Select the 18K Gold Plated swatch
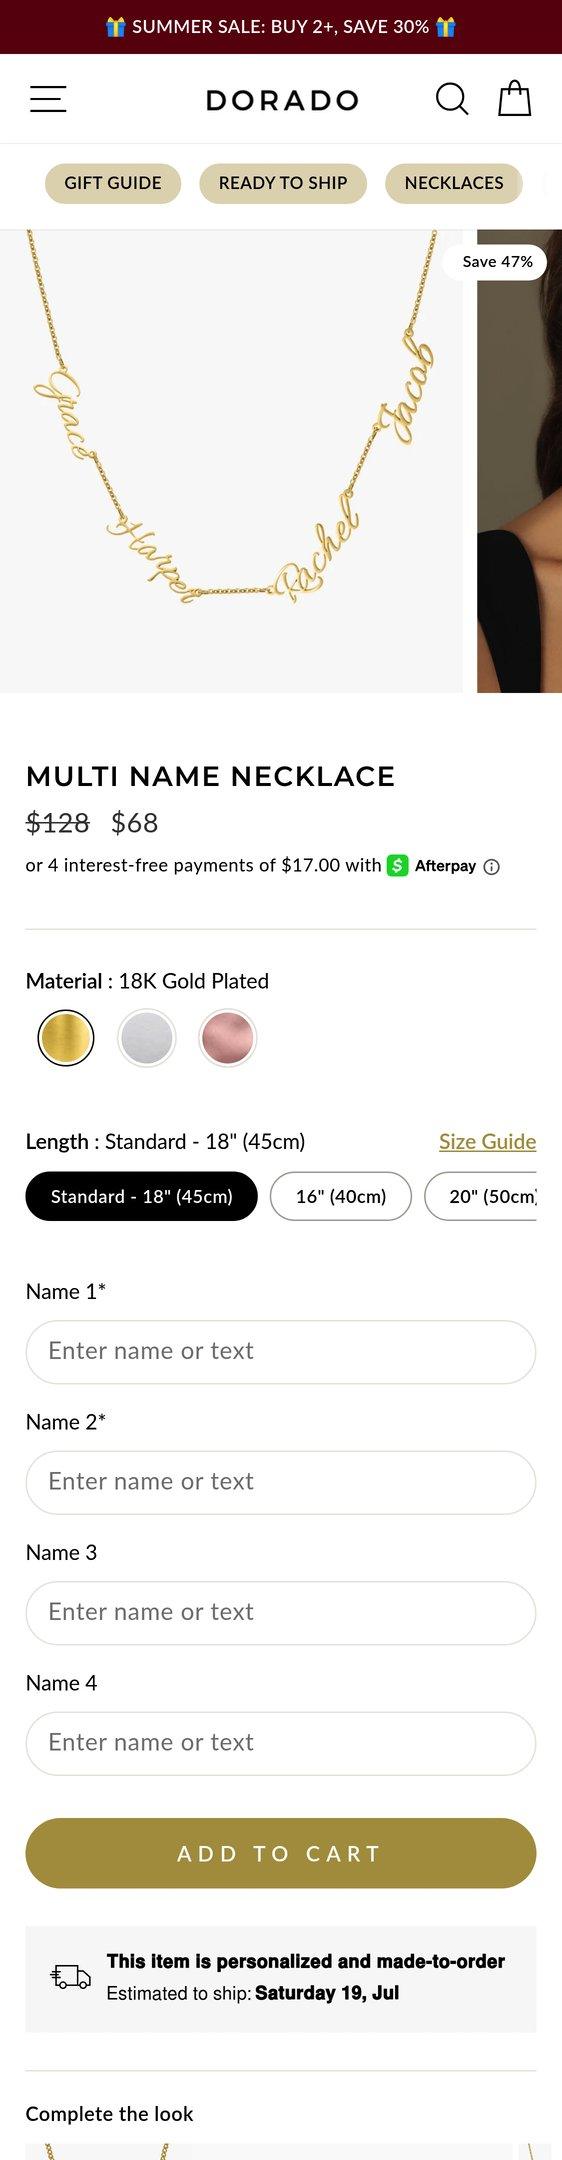562x2160 pixels. [66, 1038]
